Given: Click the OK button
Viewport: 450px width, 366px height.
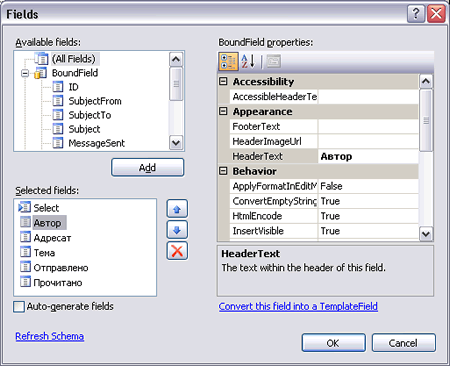Looking at the screenshot, I should (333, 343).
